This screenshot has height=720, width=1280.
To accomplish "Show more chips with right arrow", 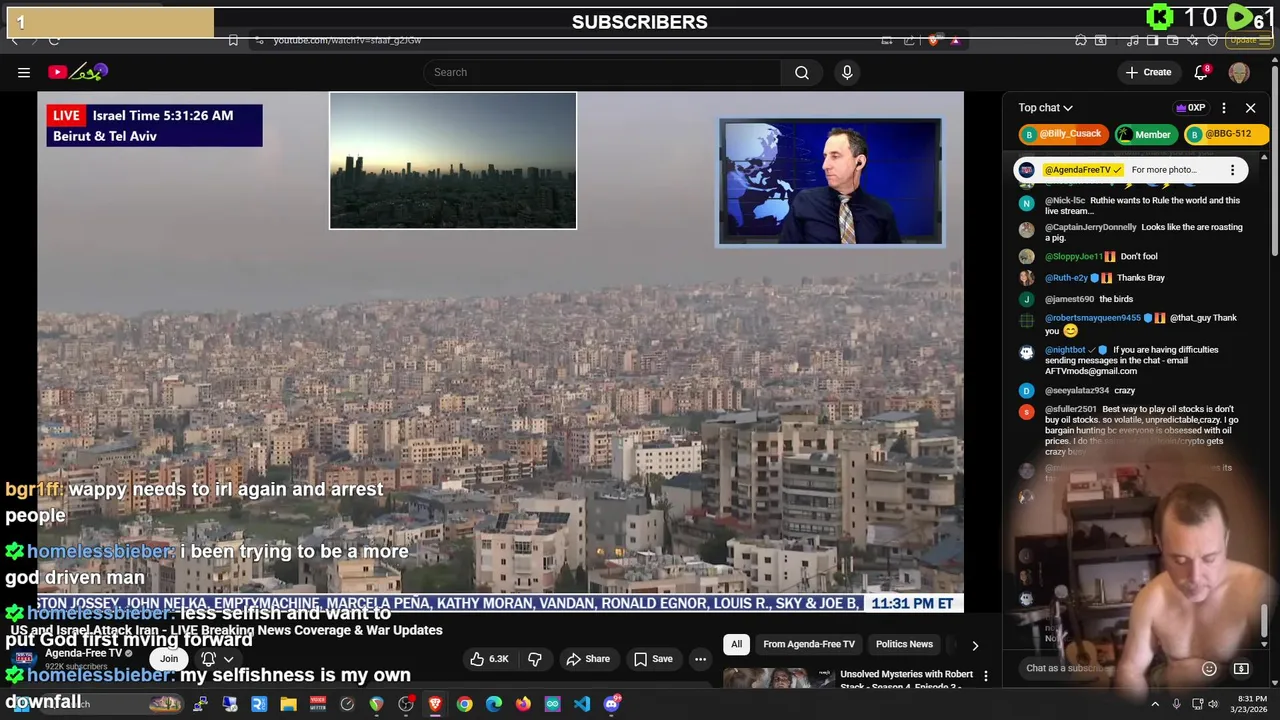I will (975, 645).
